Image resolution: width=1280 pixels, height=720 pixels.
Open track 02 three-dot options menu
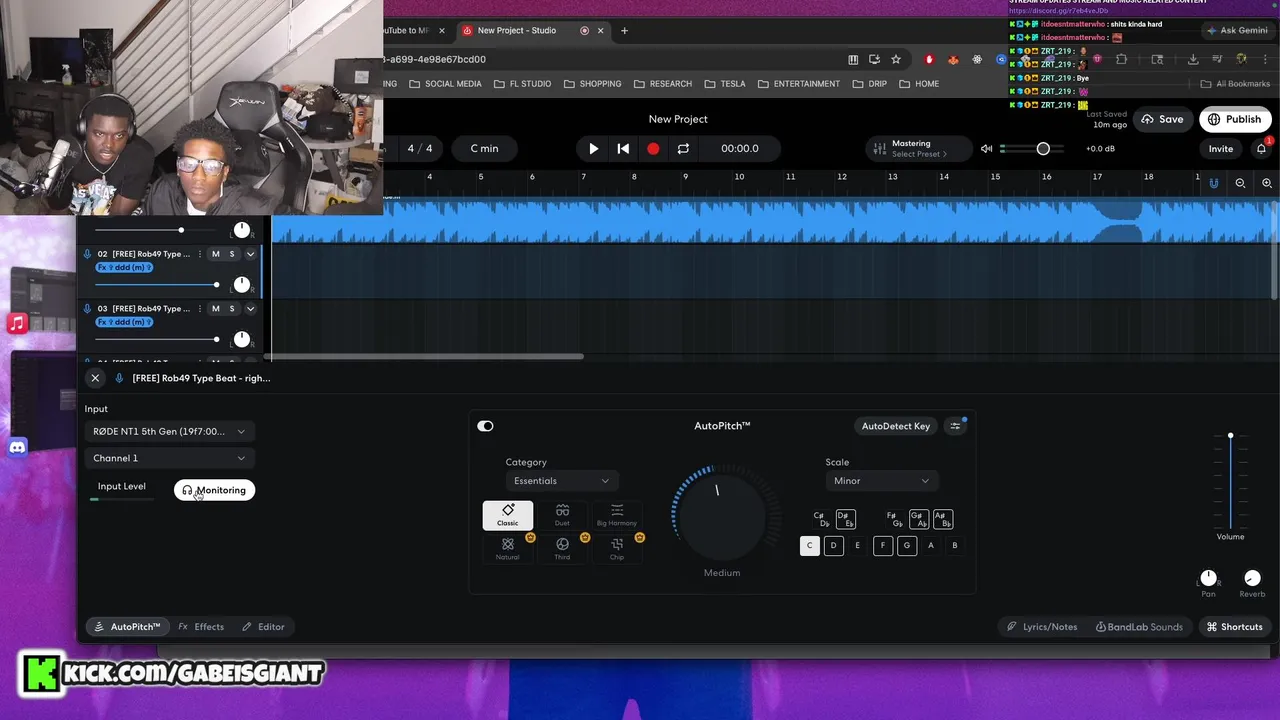(200, 254)
